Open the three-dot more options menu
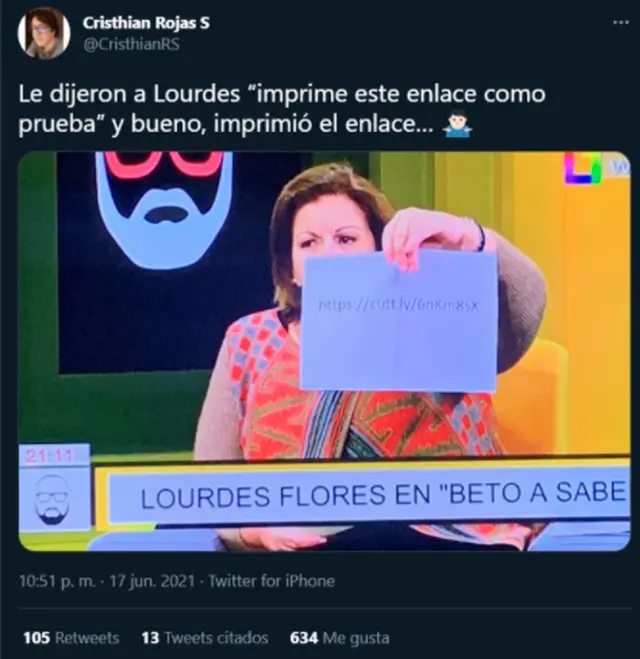Screen dimensions: 640x659 (x=621, y=22)
